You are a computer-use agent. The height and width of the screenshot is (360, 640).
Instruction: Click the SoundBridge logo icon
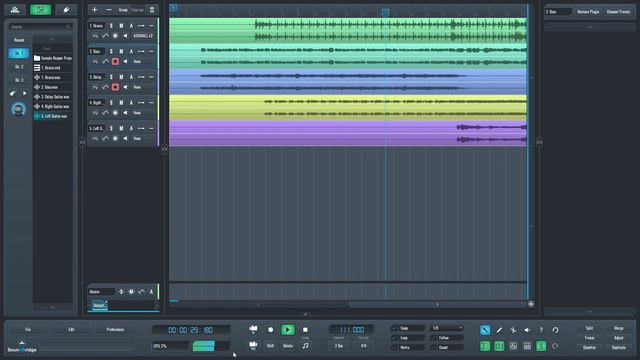point(22,347)
